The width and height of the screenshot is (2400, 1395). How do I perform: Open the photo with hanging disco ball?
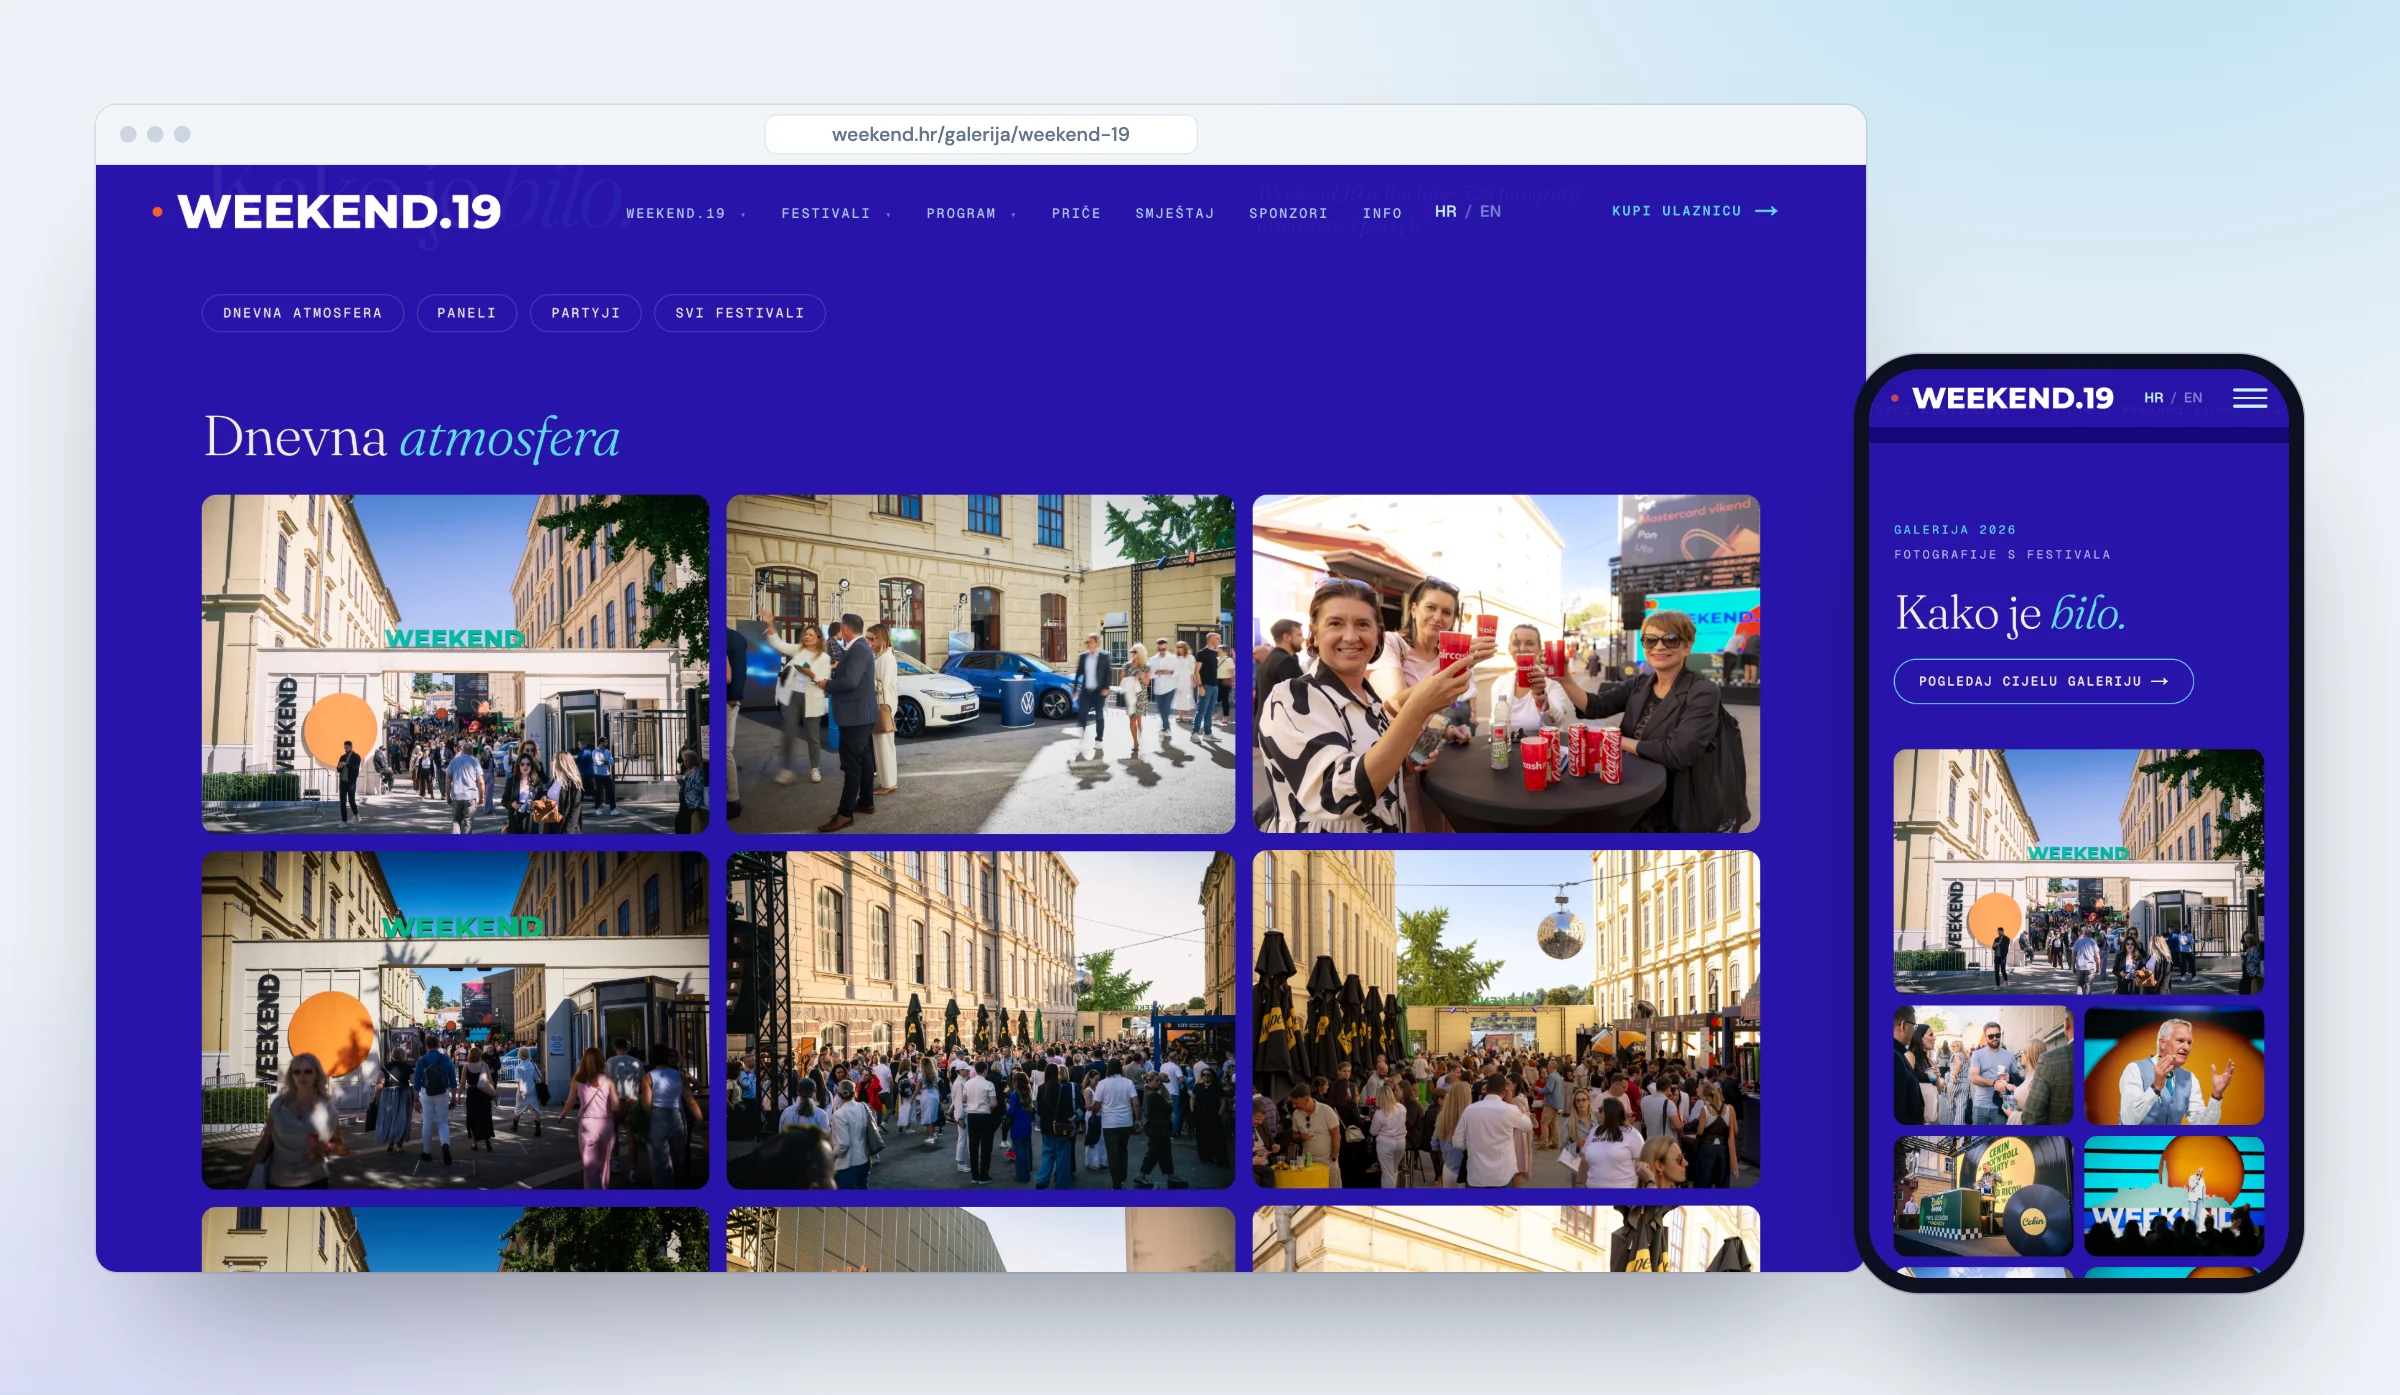[1507, 1020]
